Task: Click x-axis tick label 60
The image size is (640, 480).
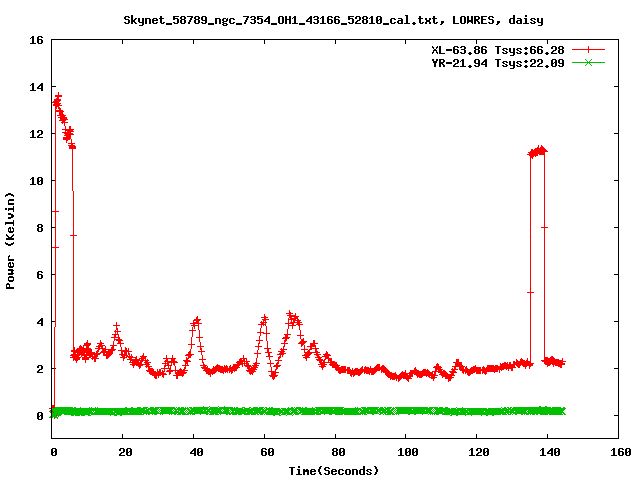Action: 267,452
